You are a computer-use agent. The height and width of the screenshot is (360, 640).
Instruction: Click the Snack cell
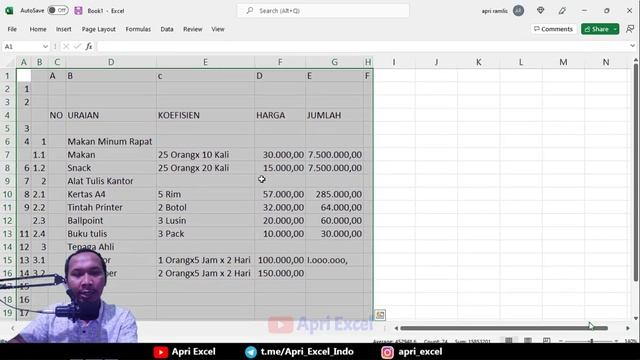click(x=111, y=168)
